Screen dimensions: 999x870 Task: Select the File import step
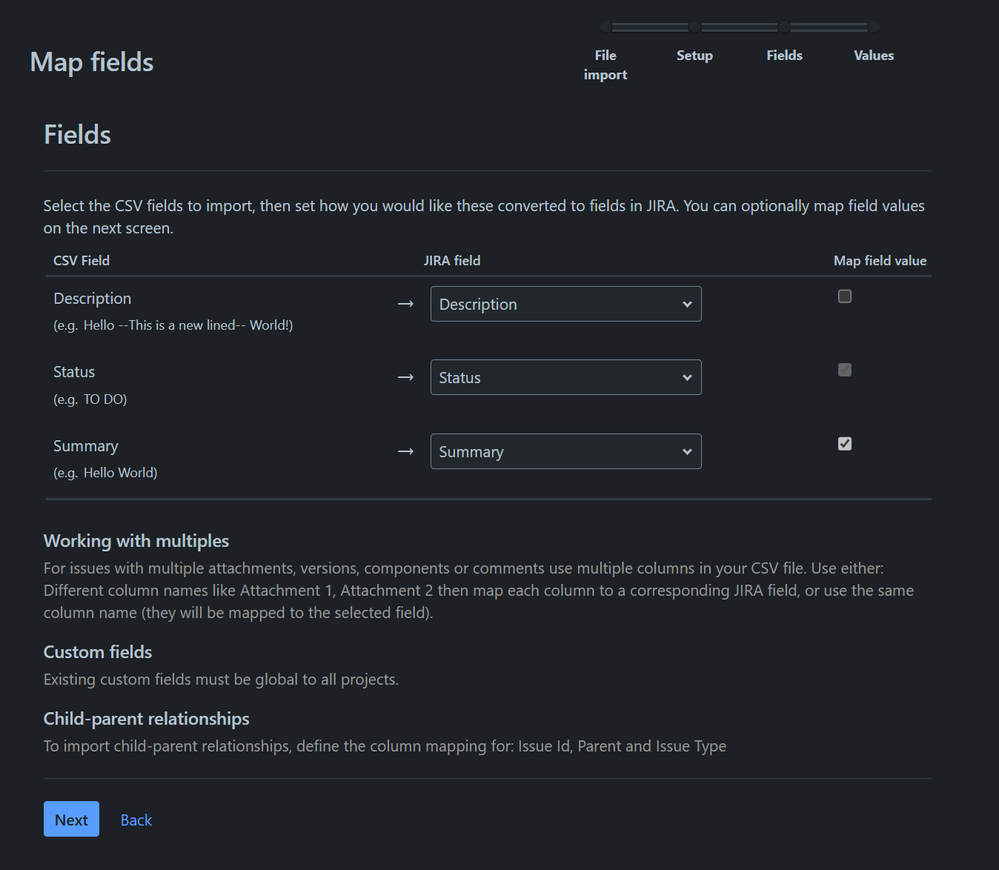[x=605, y=65]
